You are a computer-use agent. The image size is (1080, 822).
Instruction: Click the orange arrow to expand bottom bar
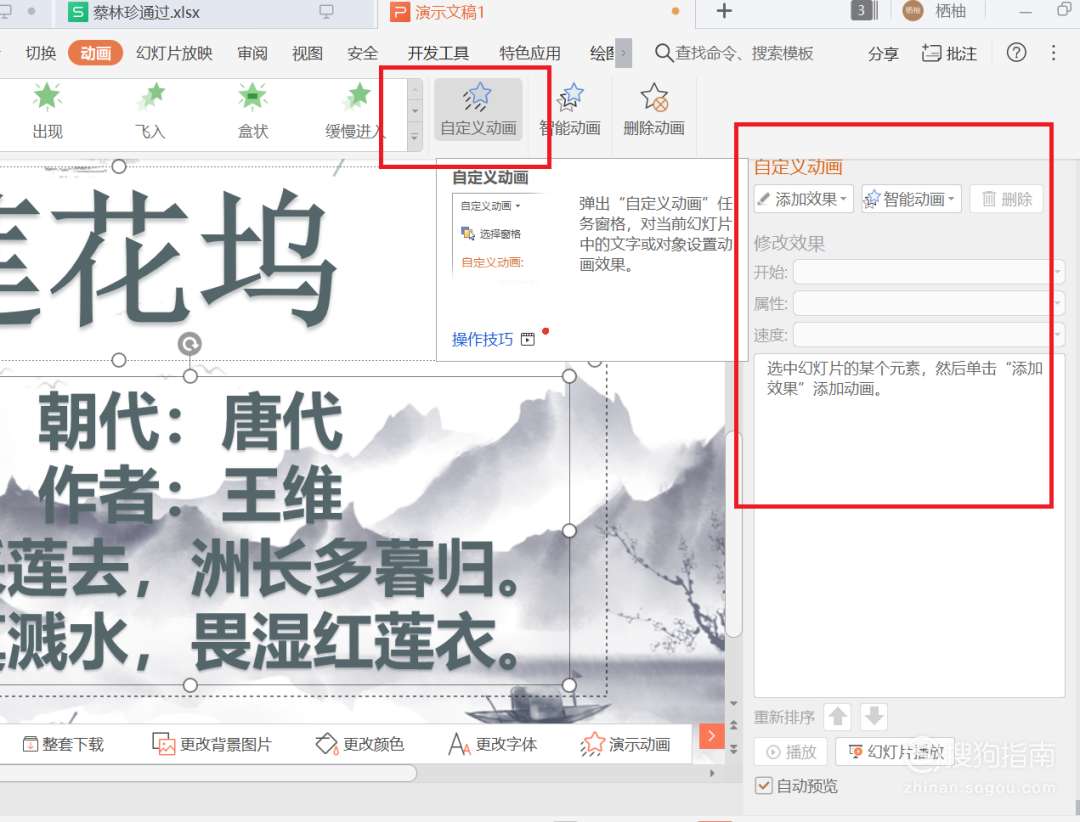[x=712, y=736]
